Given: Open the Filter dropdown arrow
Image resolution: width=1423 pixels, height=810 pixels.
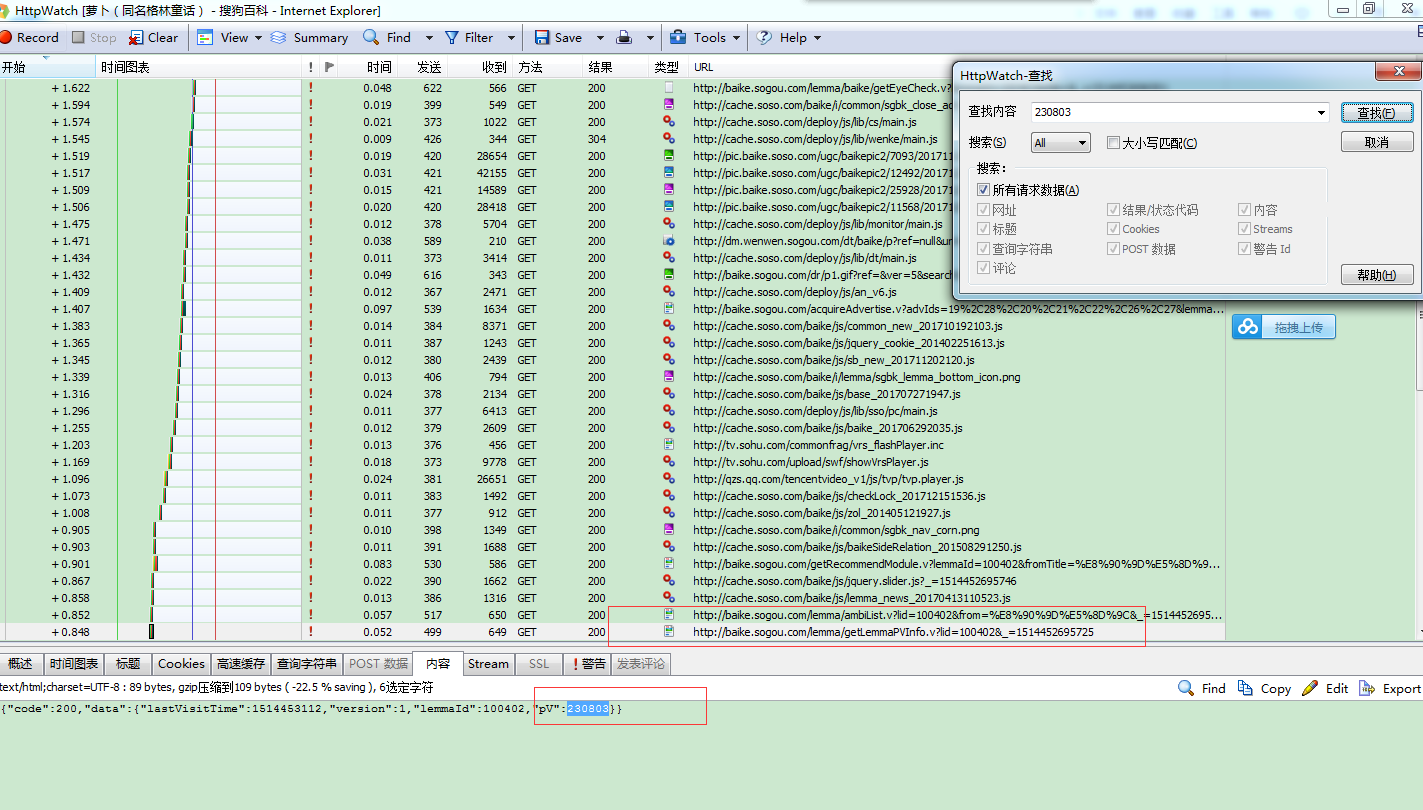Looking at the screenshot, I should [x=510, y=38].
